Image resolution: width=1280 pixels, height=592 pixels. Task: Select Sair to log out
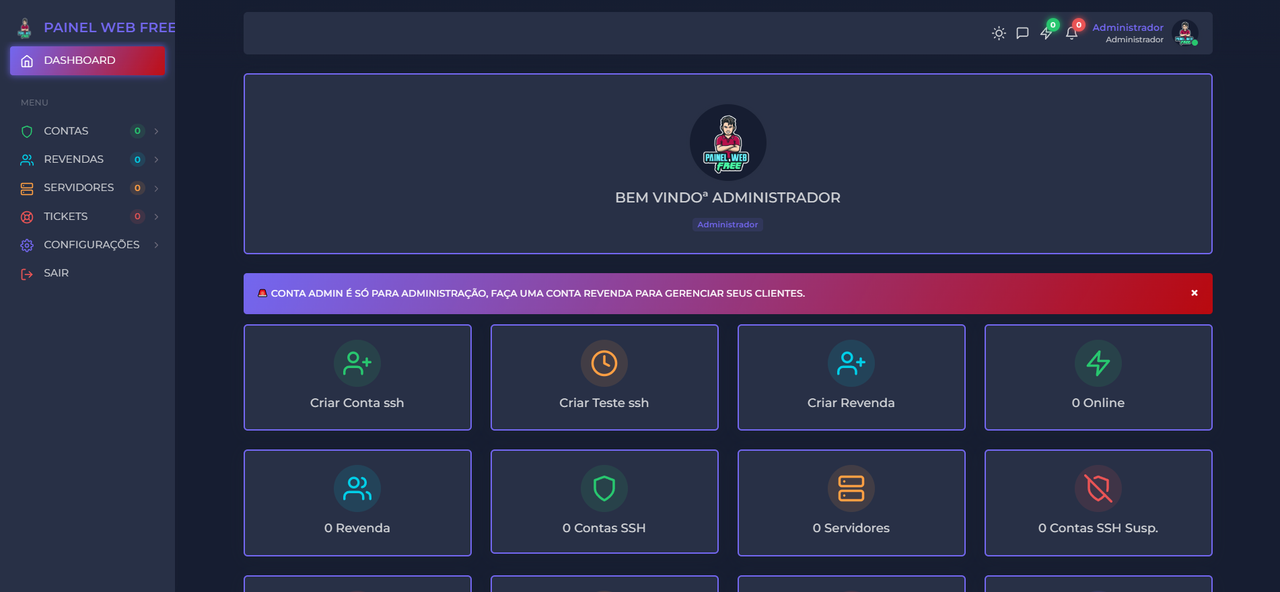88,274
